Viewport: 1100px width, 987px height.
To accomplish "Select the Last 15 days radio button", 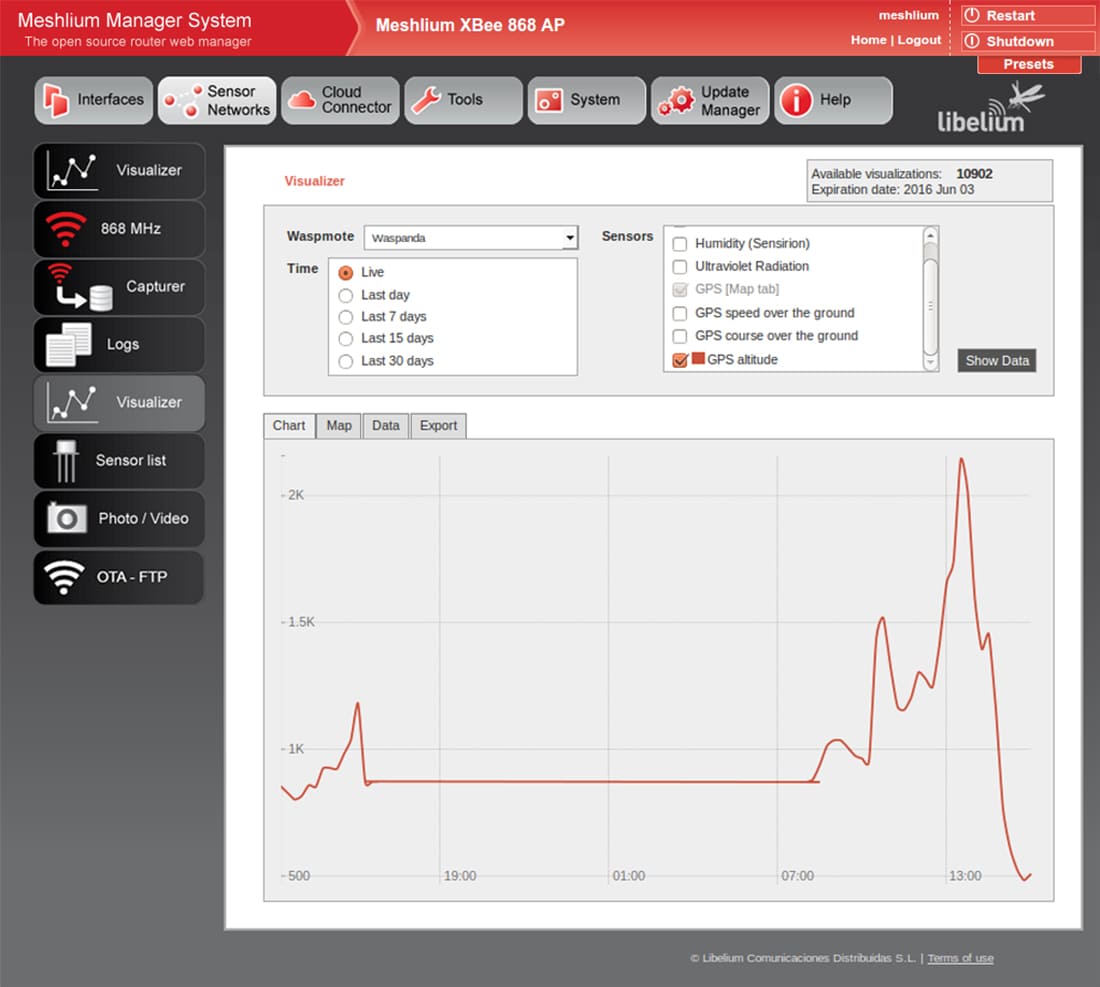I will pos(345,339).
